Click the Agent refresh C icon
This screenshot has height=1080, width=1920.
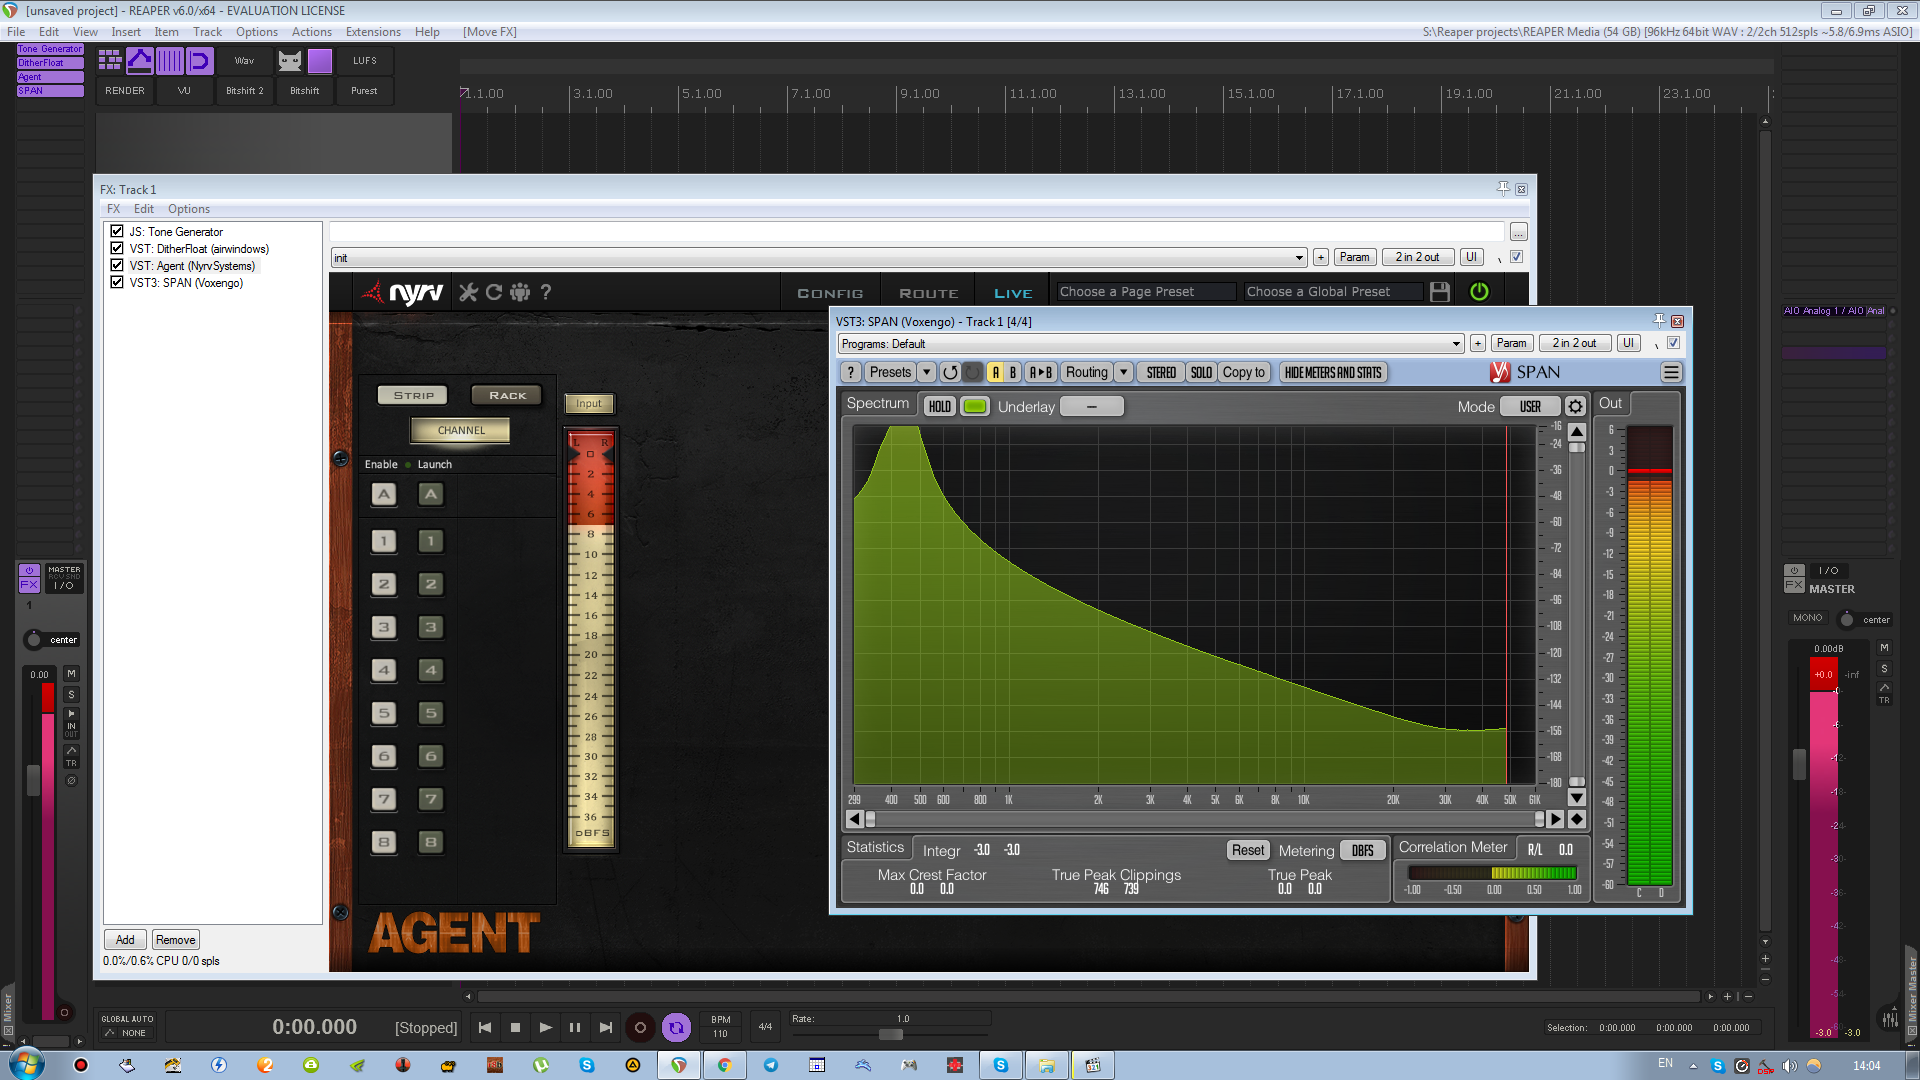[x=493, y=292]
